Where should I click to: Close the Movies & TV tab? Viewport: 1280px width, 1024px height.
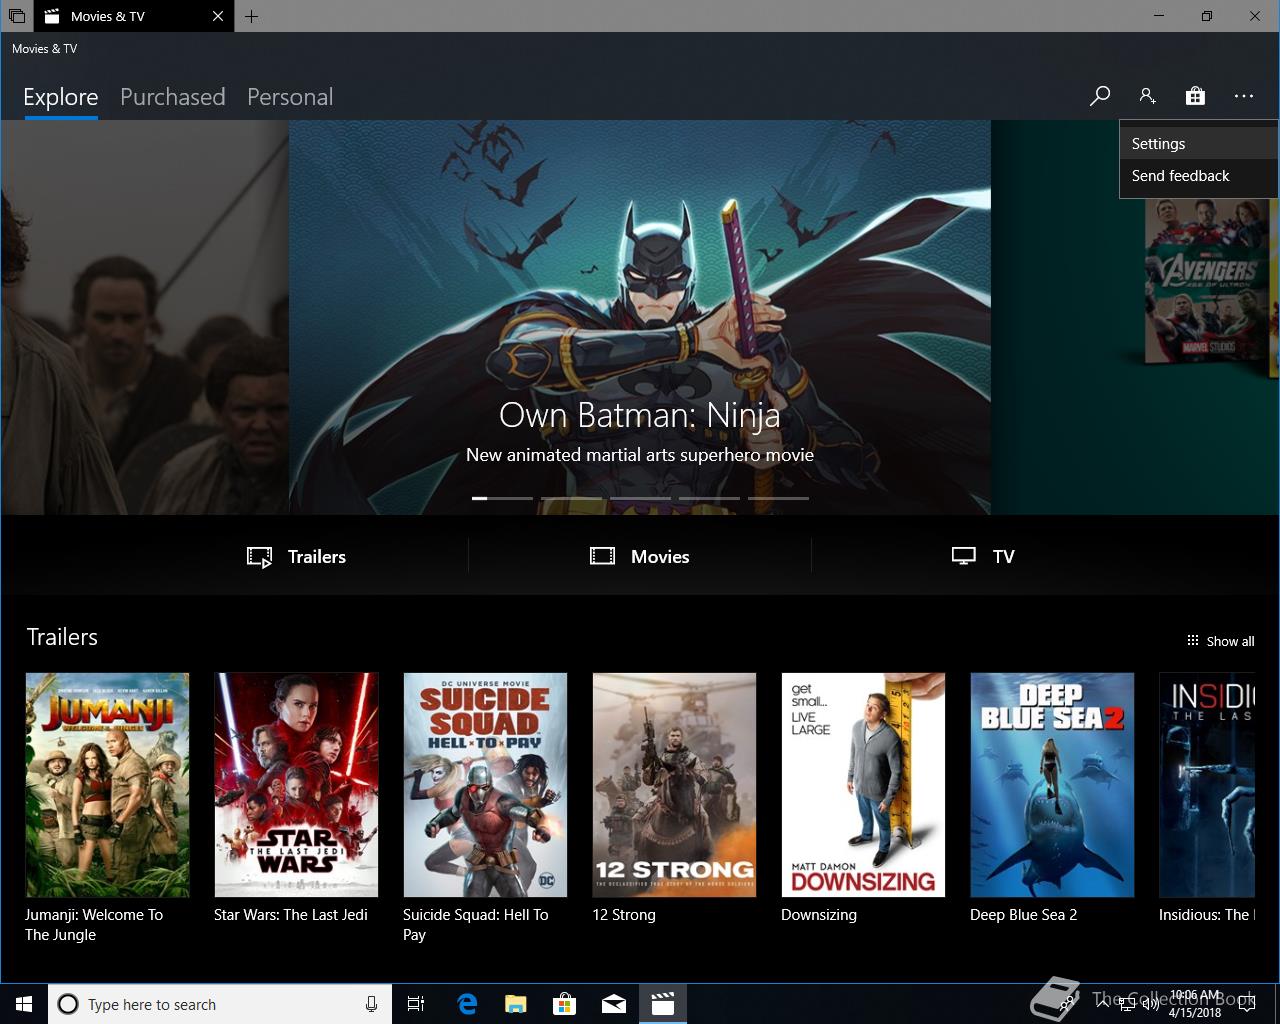tap(218, 16)
